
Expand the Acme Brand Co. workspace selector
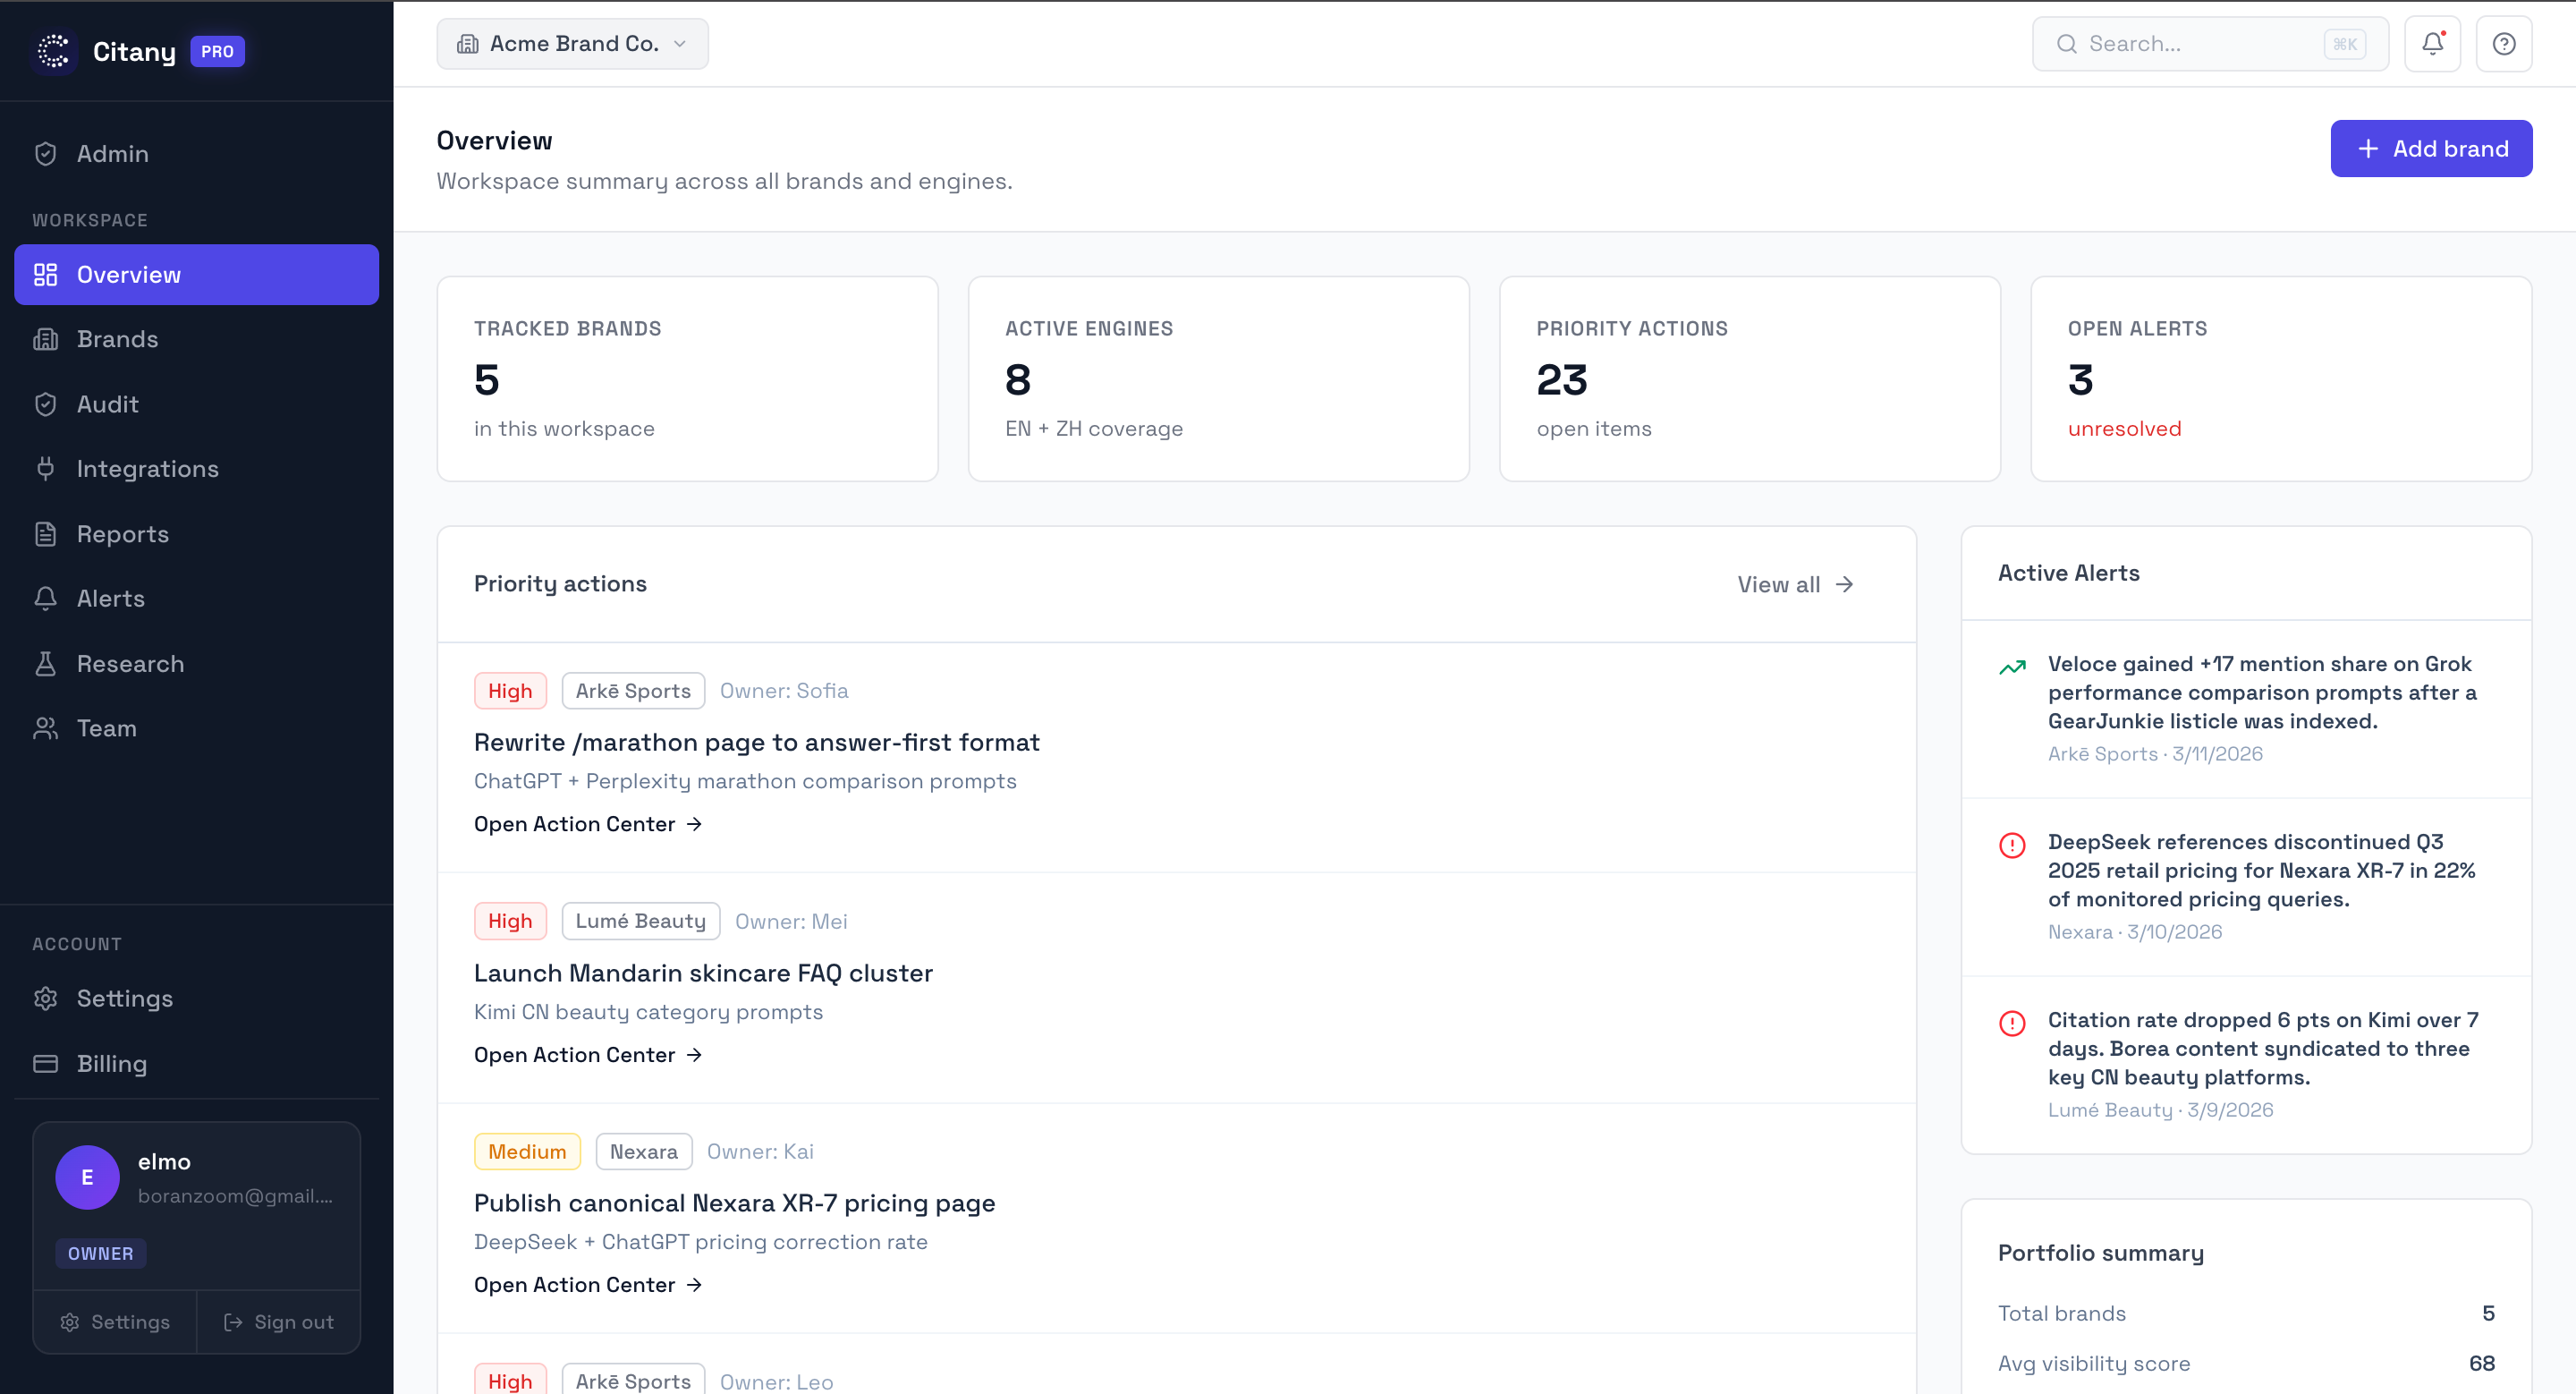click(x=572, y=43)
